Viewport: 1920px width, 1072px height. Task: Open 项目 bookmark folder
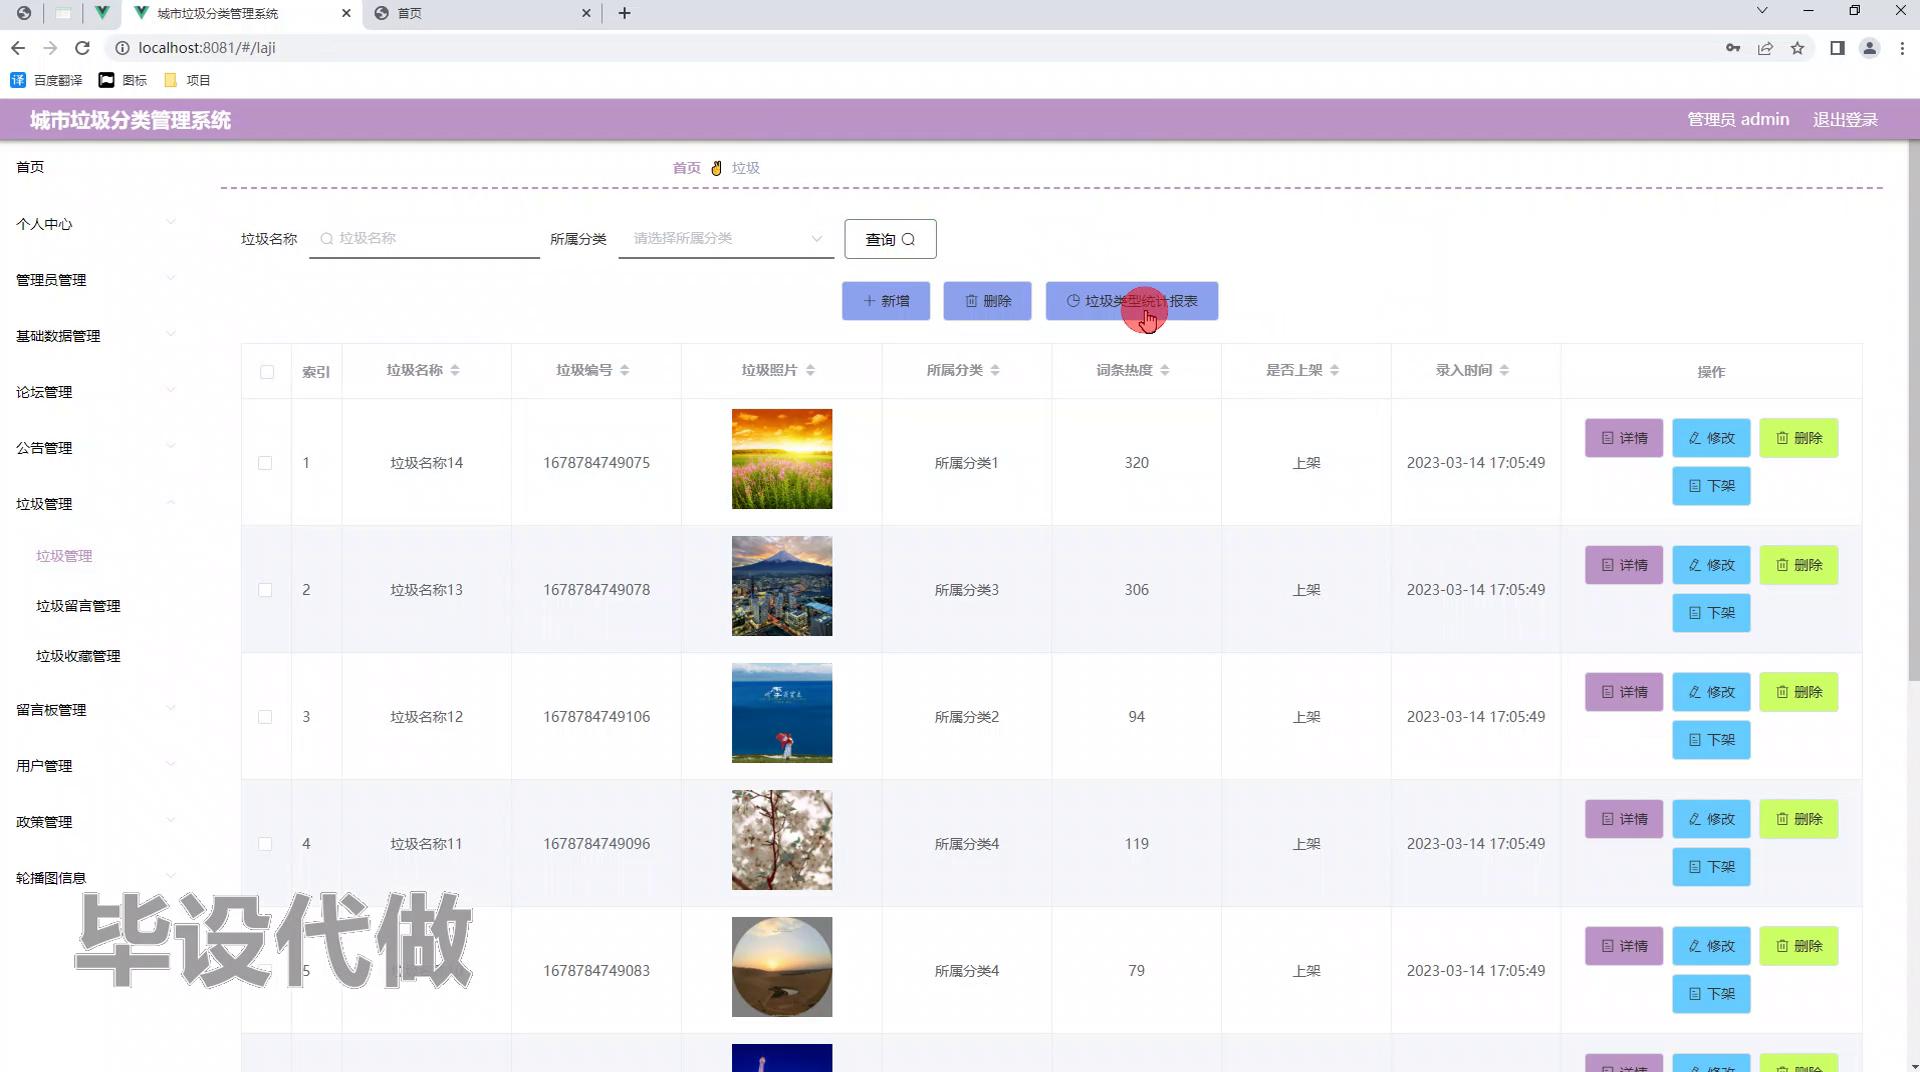point(187,80)
